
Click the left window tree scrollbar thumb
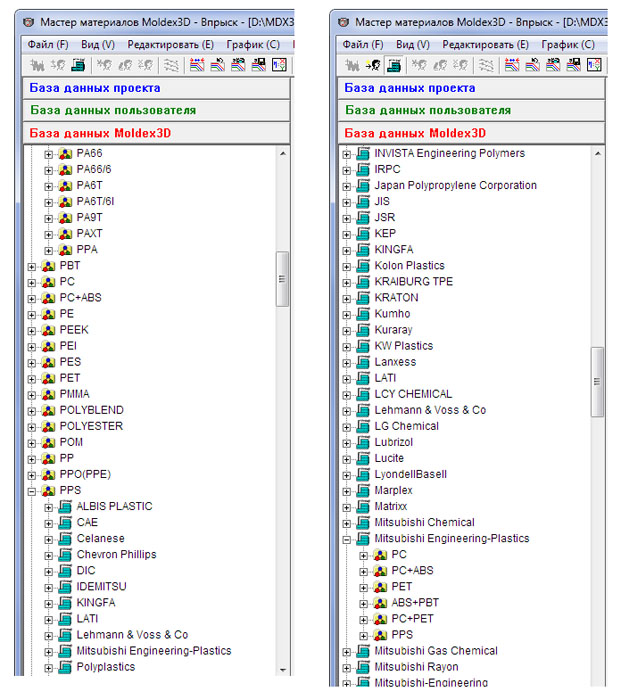(x=282, y=279)
